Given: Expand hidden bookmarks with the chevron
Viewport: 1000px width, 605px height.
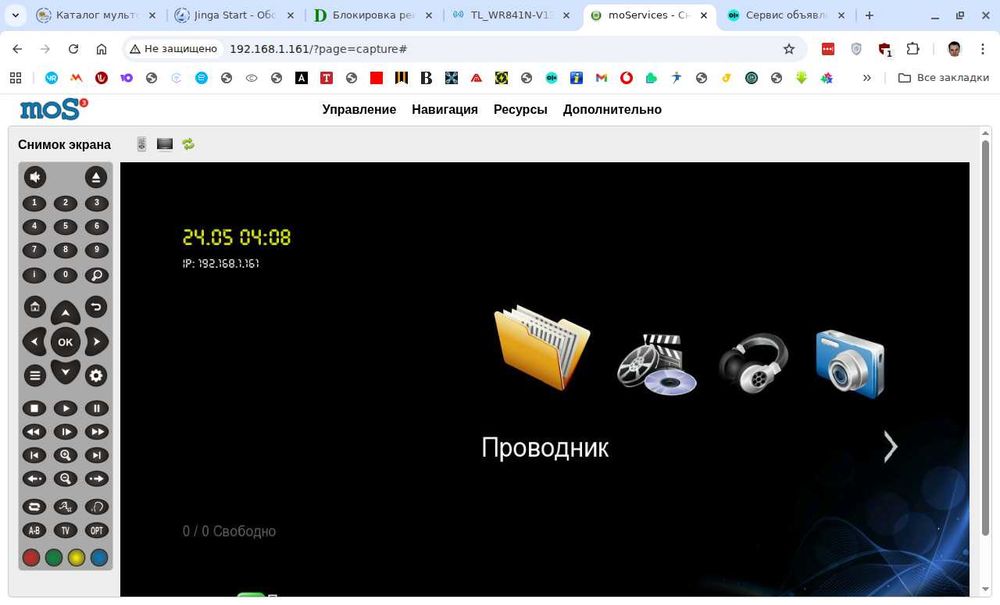Looking at the screenshot, I should [x=867, y=78].
